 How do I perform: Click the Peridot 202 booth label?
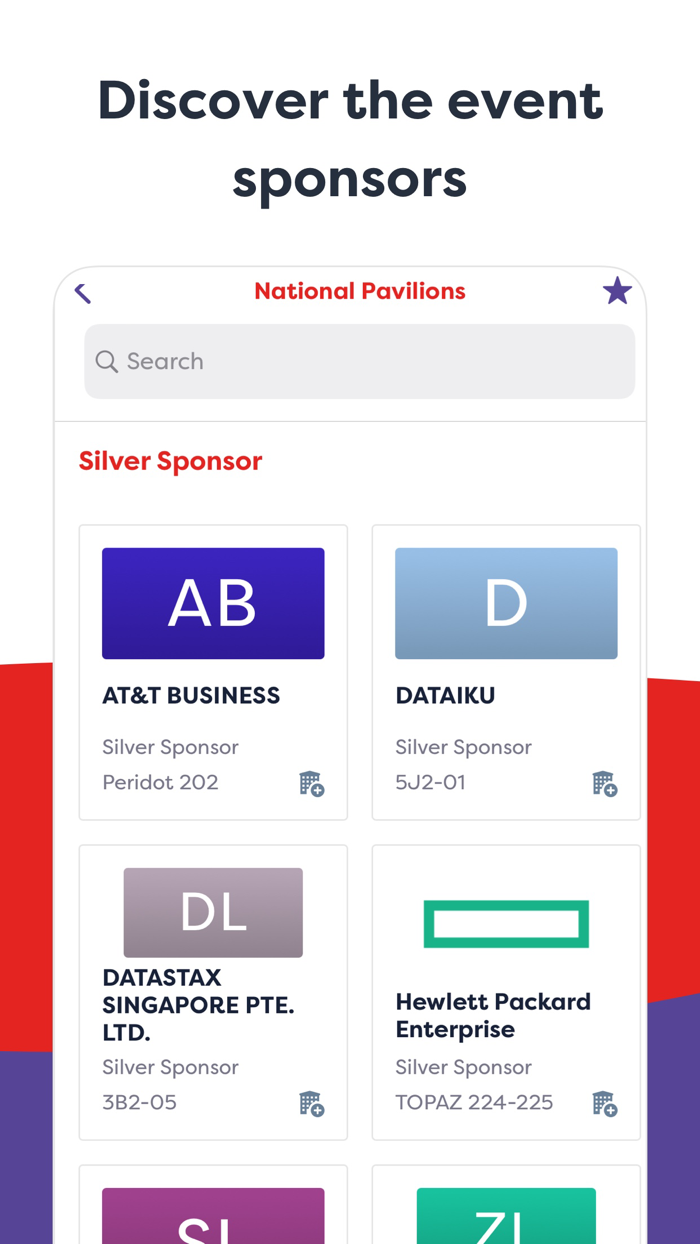click(161, 783)
